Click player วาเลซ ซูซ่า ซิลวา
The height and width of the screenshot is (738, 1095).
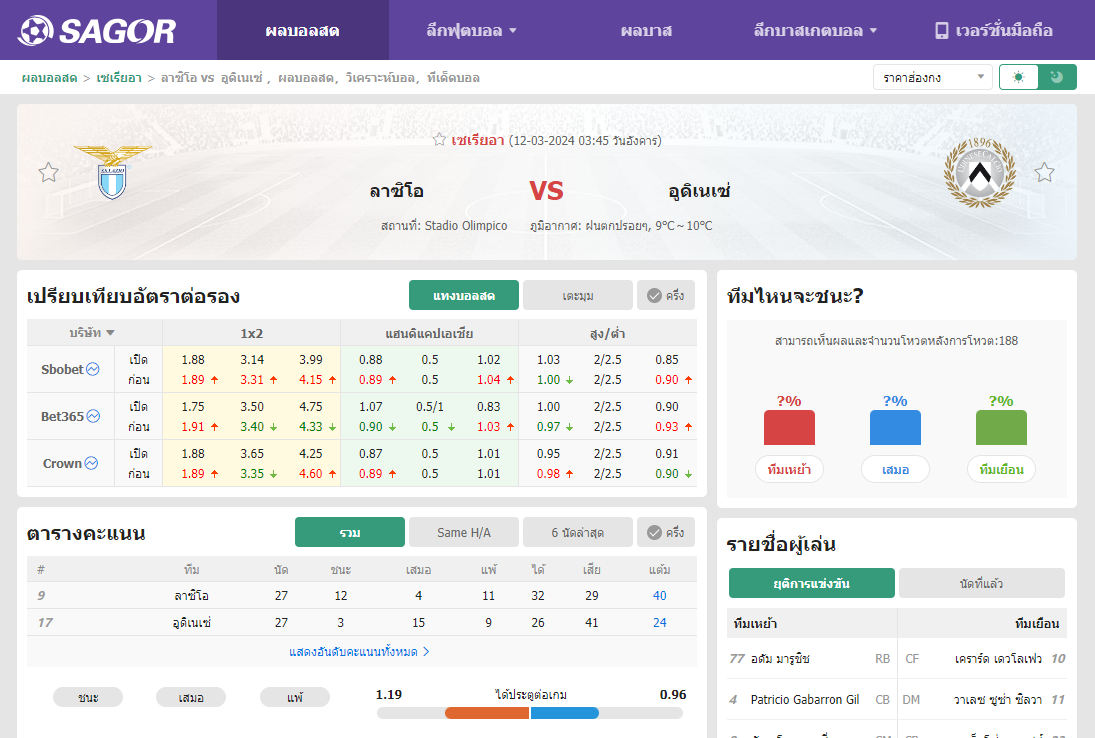pos(998,699)
